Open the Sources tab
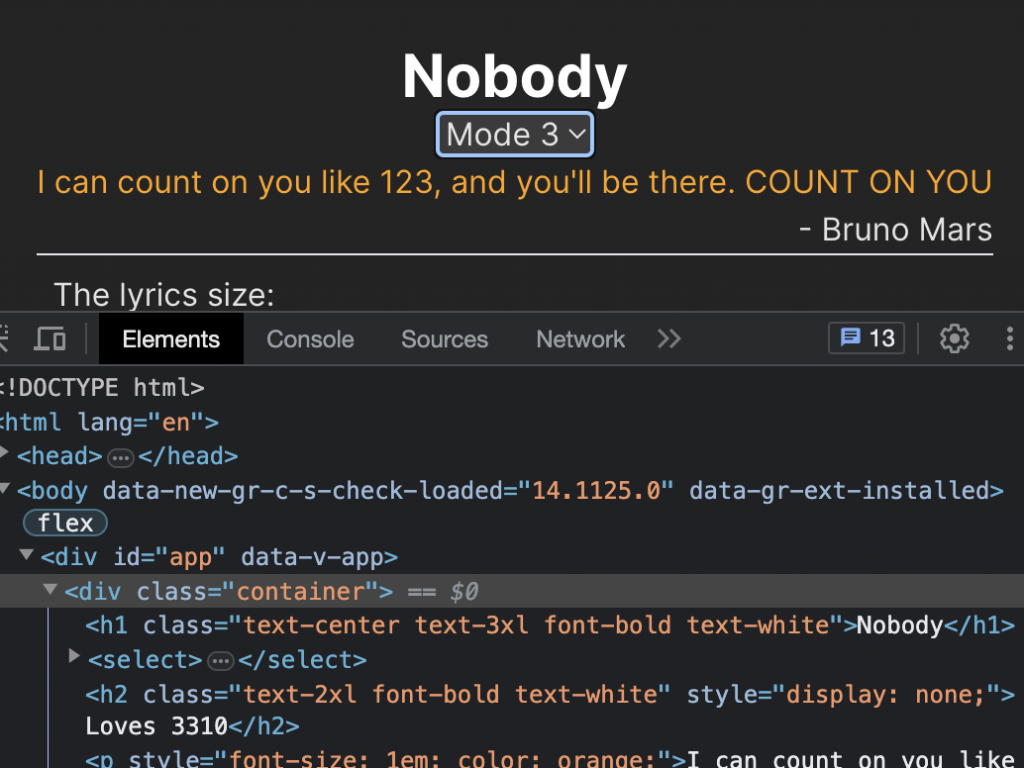 (x=445, y=339)
